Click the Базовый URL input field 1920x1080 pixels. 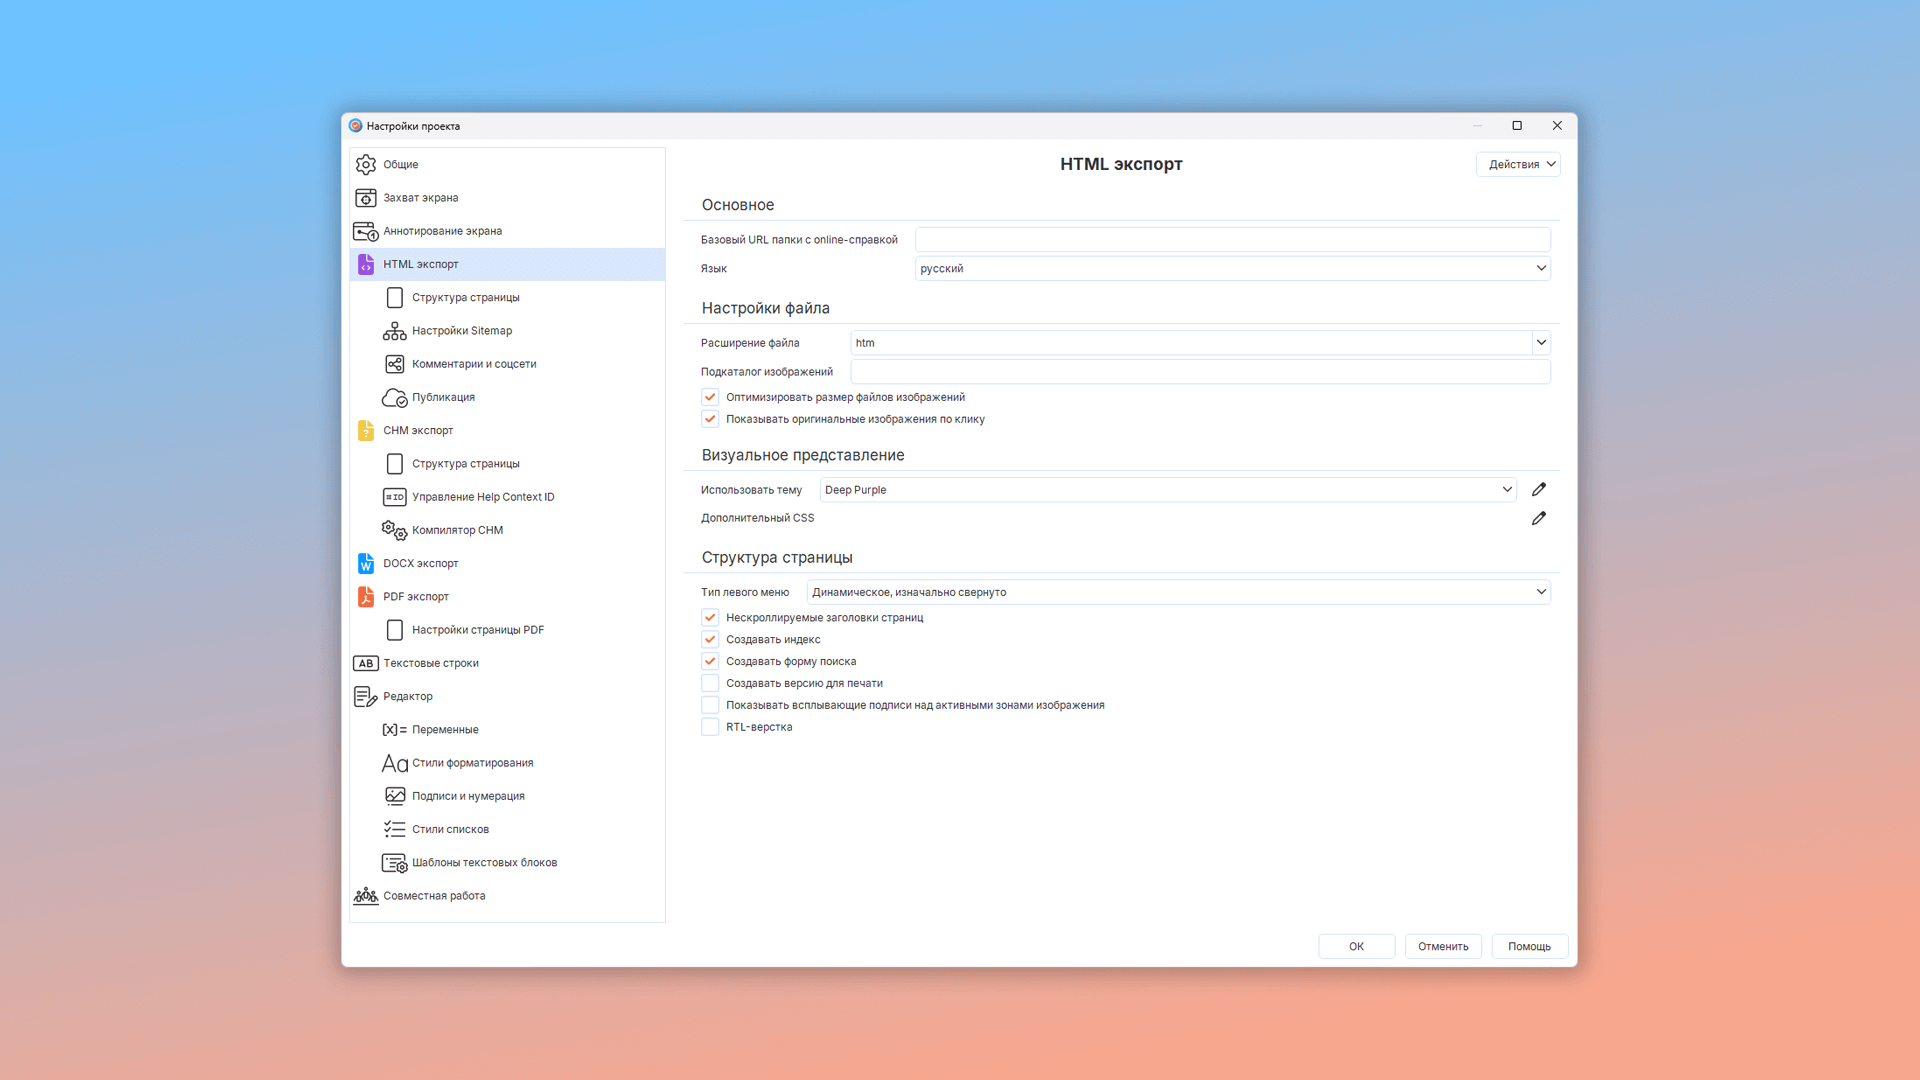click(x=1232, y=240)
